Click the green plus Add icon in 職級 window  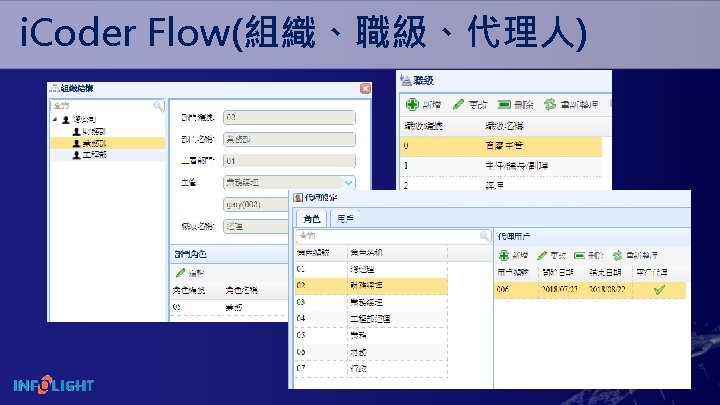[412, 105]
